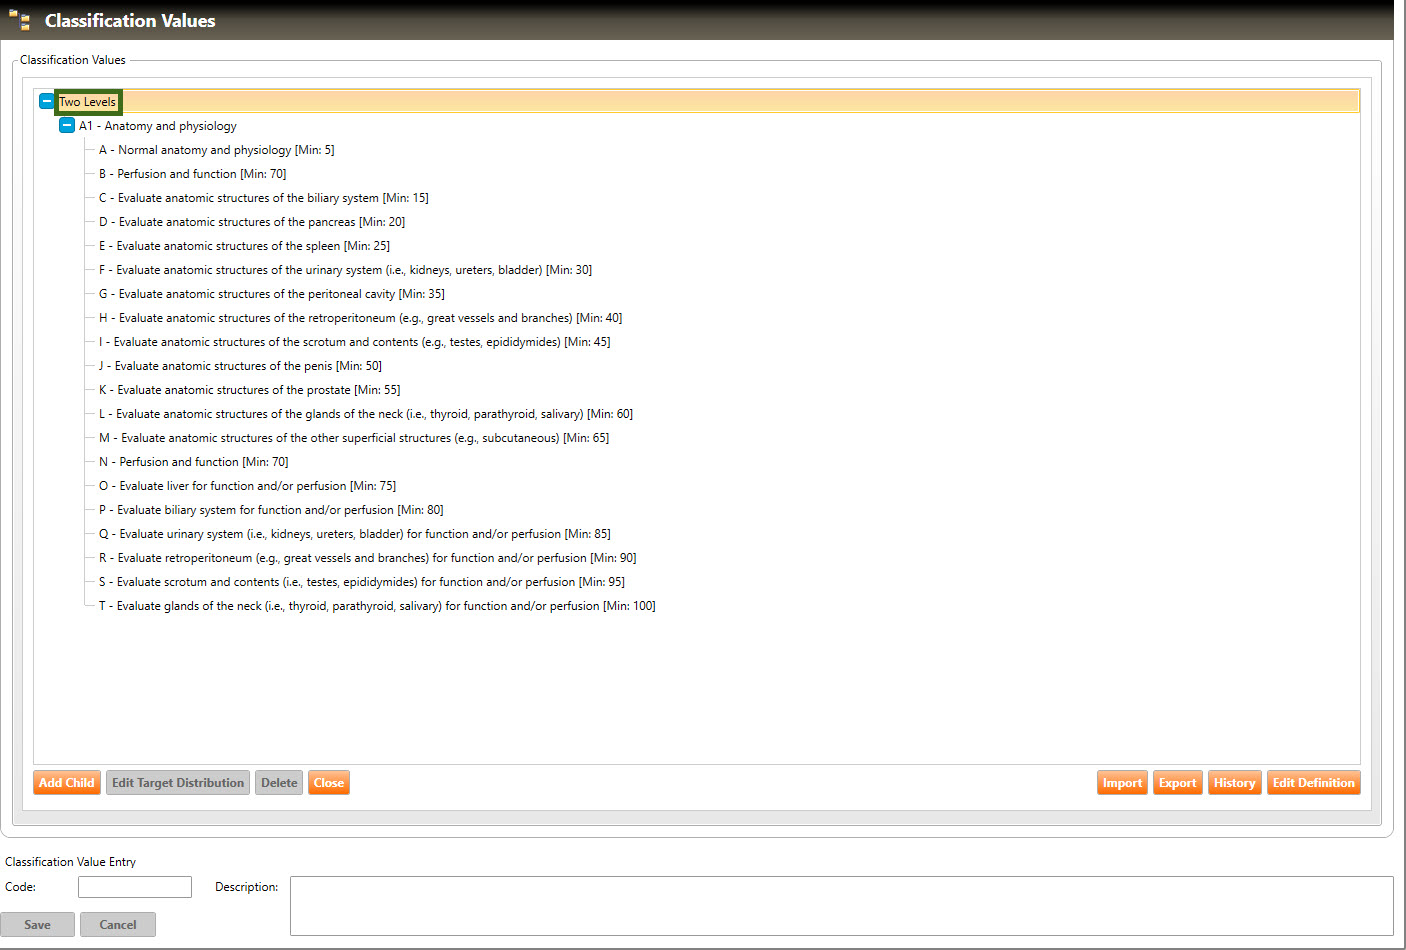Viewport: 1406px width, 950px height.
Task: Click the Classification Values title icon
Action: click(x=19, y=20)
